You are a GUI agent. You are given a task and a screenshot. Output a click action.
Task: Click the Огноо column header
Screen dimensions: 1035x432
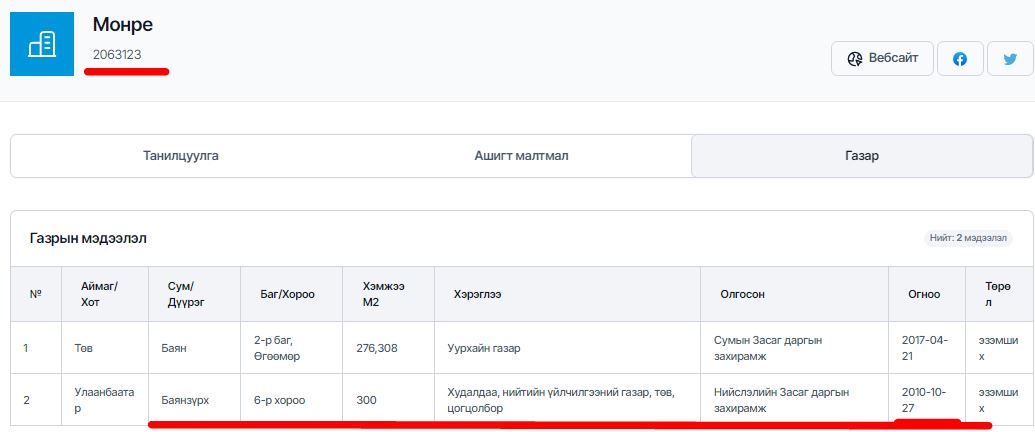(924, 294)
